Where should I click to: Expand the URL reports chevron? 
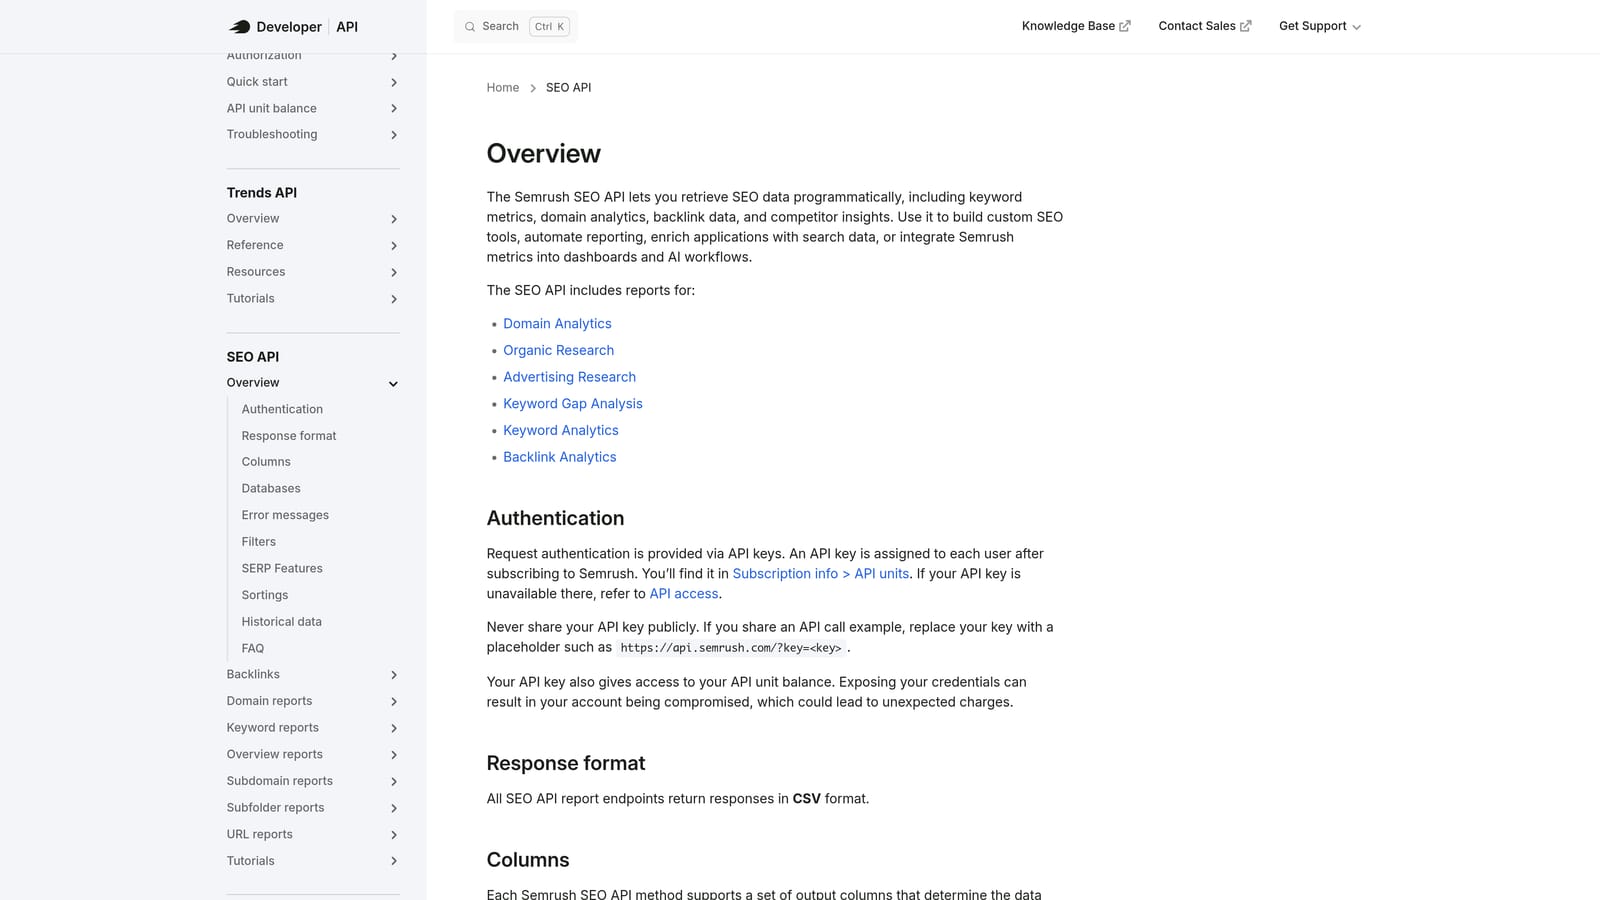pyautogui.click(x=394, y=835)
